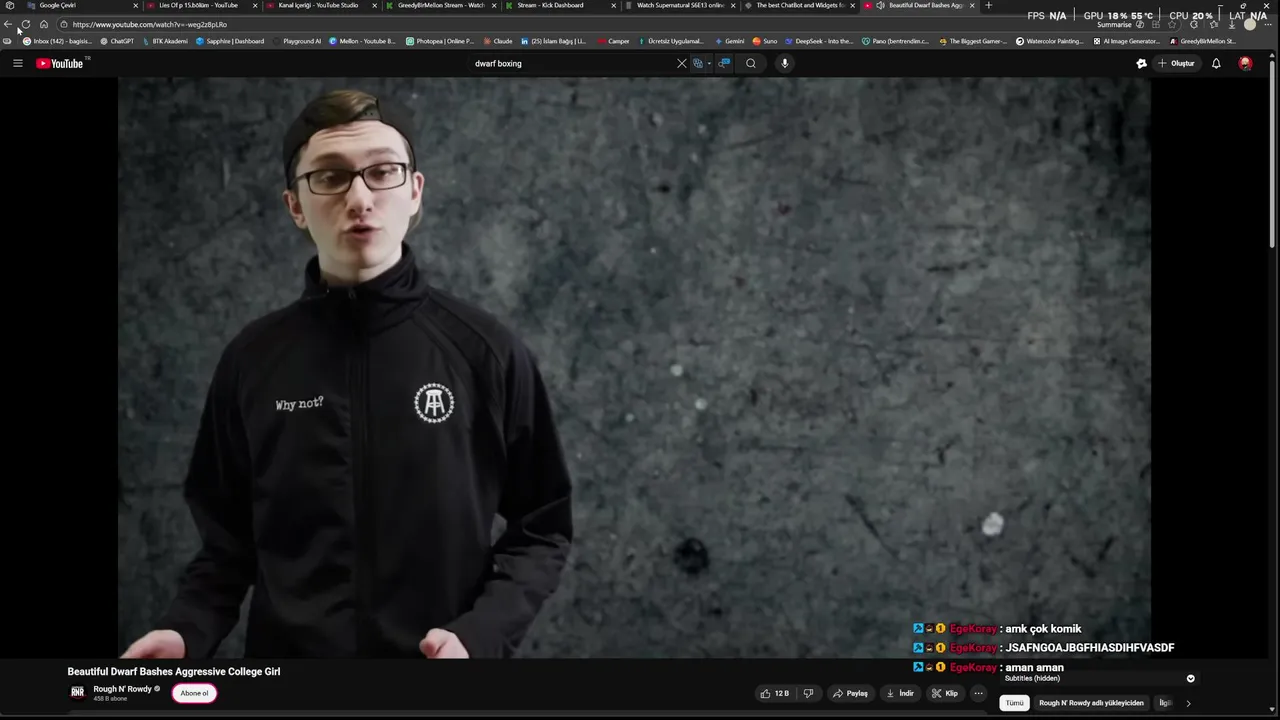Open Photopea bookmark
1280x720 pixels.
[440, 41]
